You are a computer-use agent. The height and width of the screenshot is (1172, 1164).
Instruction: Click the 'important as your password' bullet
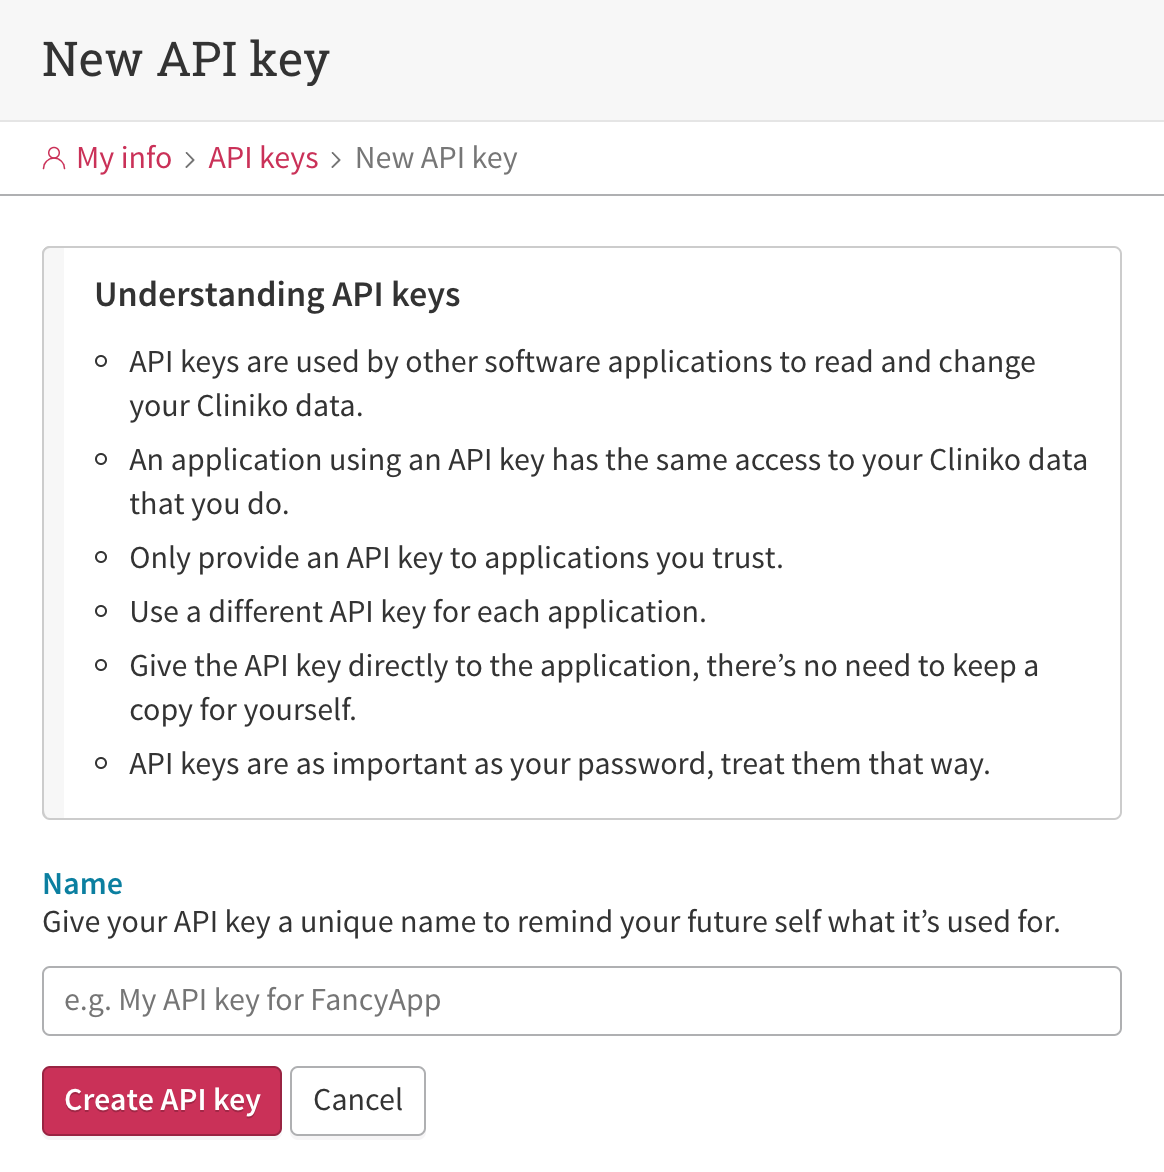pos(560,764)
